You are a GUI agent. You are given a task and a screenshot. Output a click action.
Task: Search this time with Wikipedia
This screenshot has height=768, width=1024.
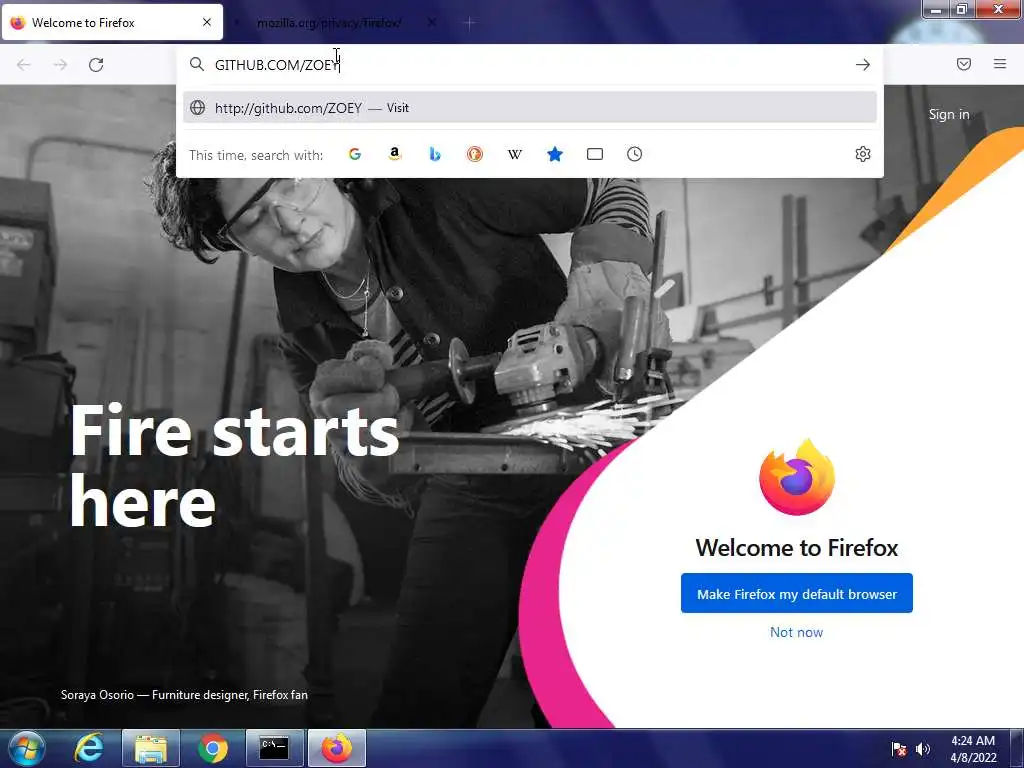tap(515, 154)
